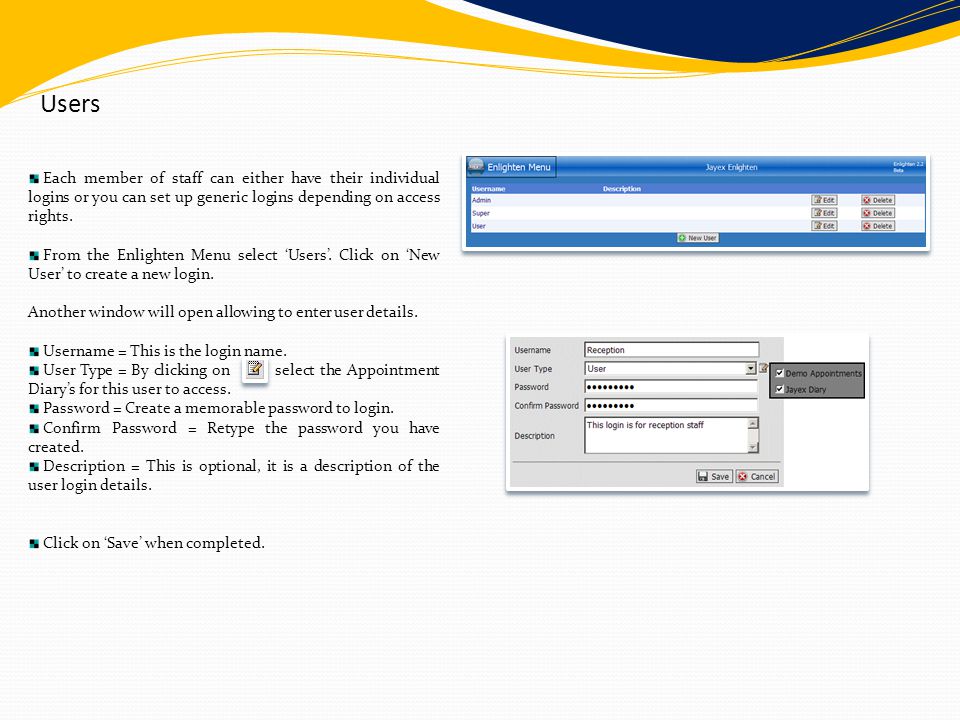Click the edit icon in instructions text
This screenshot has height=720, width=960.
click(255, 369)
